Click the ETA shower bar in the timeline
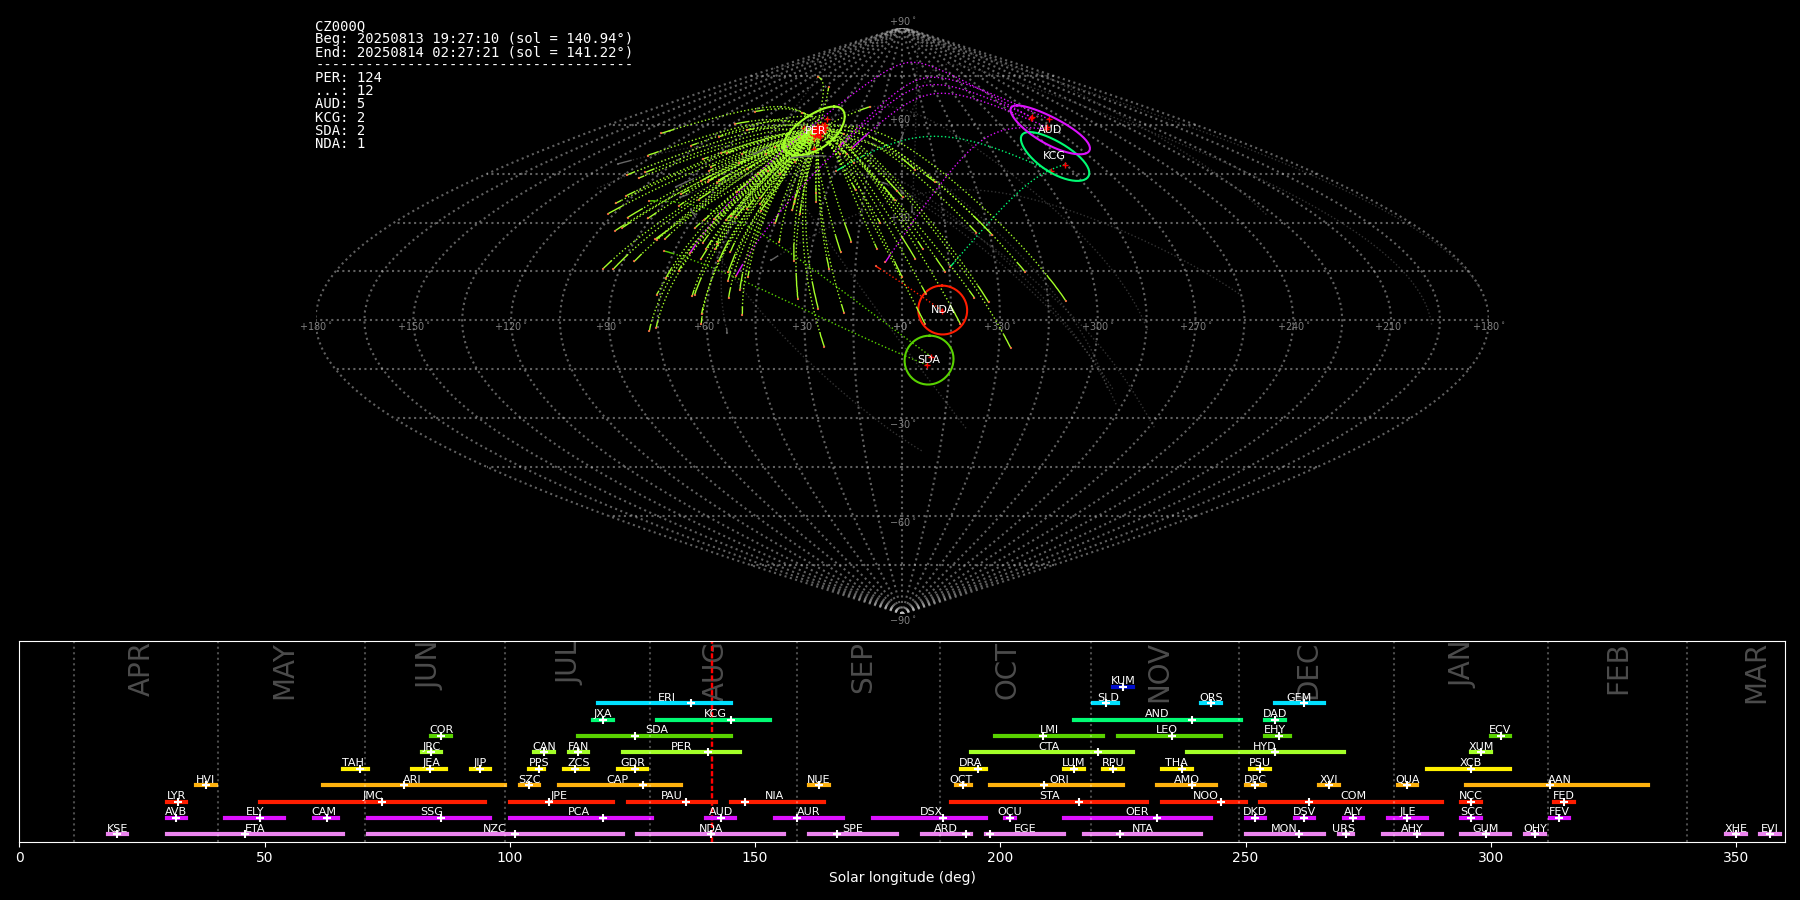The width and height of the screenshot is (1800, 900). point(255,834)
